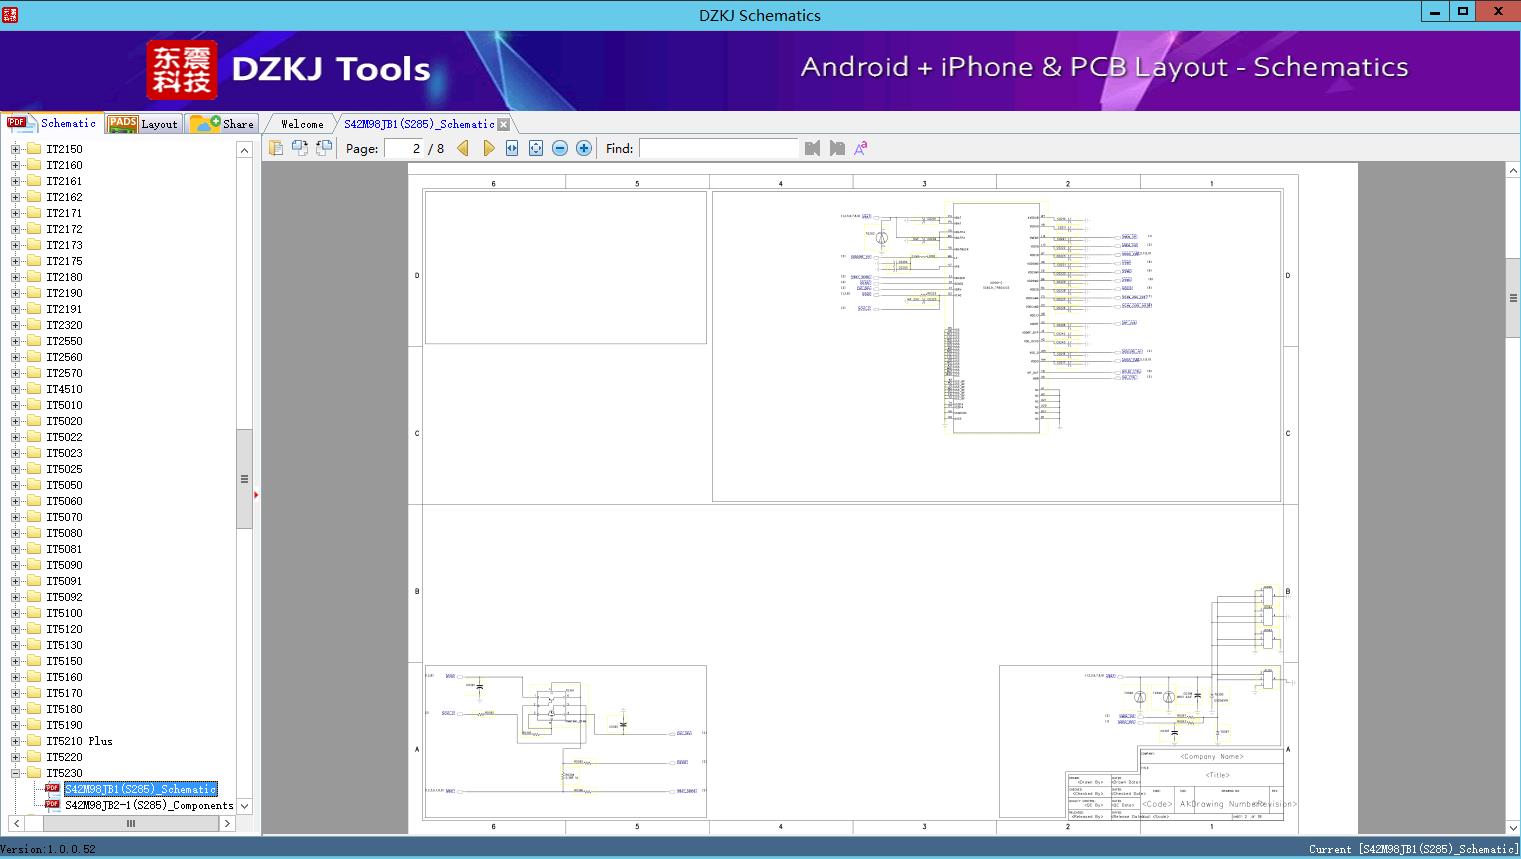Screen dimensions: 1521x859
Task: Click tree panel vertical scrollbar thumb
Action: click(x=244, y=479)
